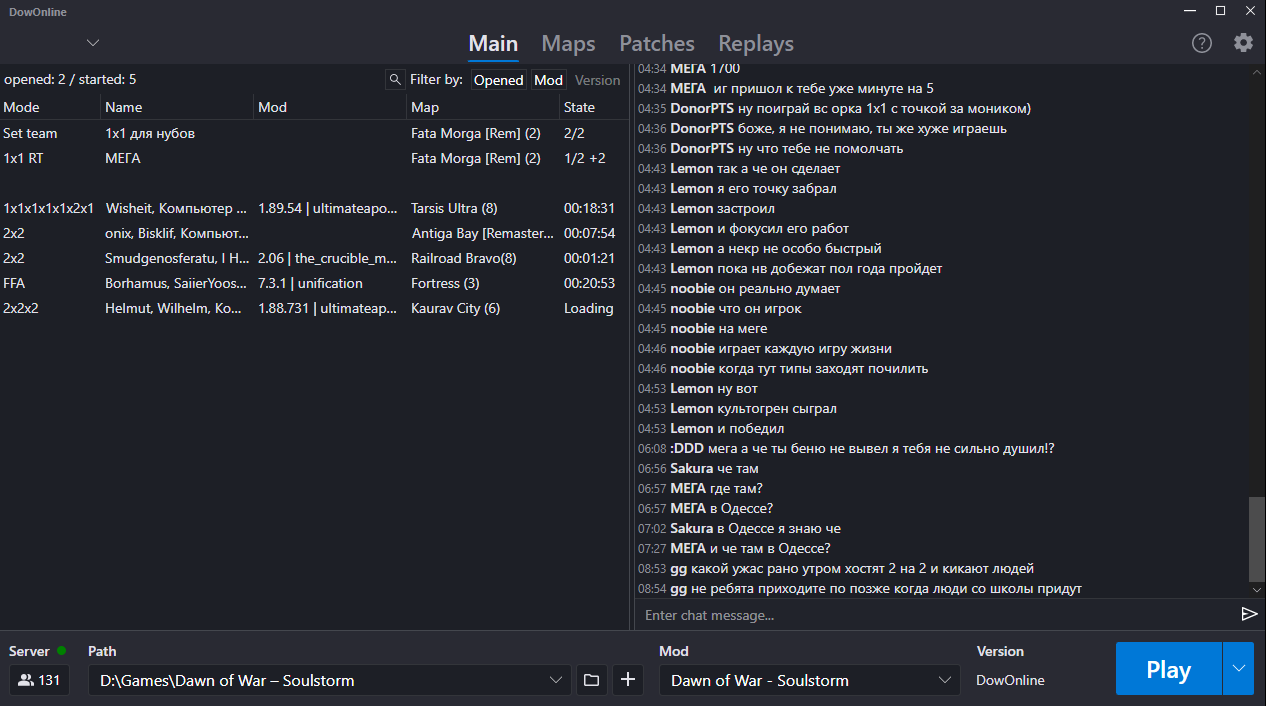Toggle the Version filter

click(597, 80)
